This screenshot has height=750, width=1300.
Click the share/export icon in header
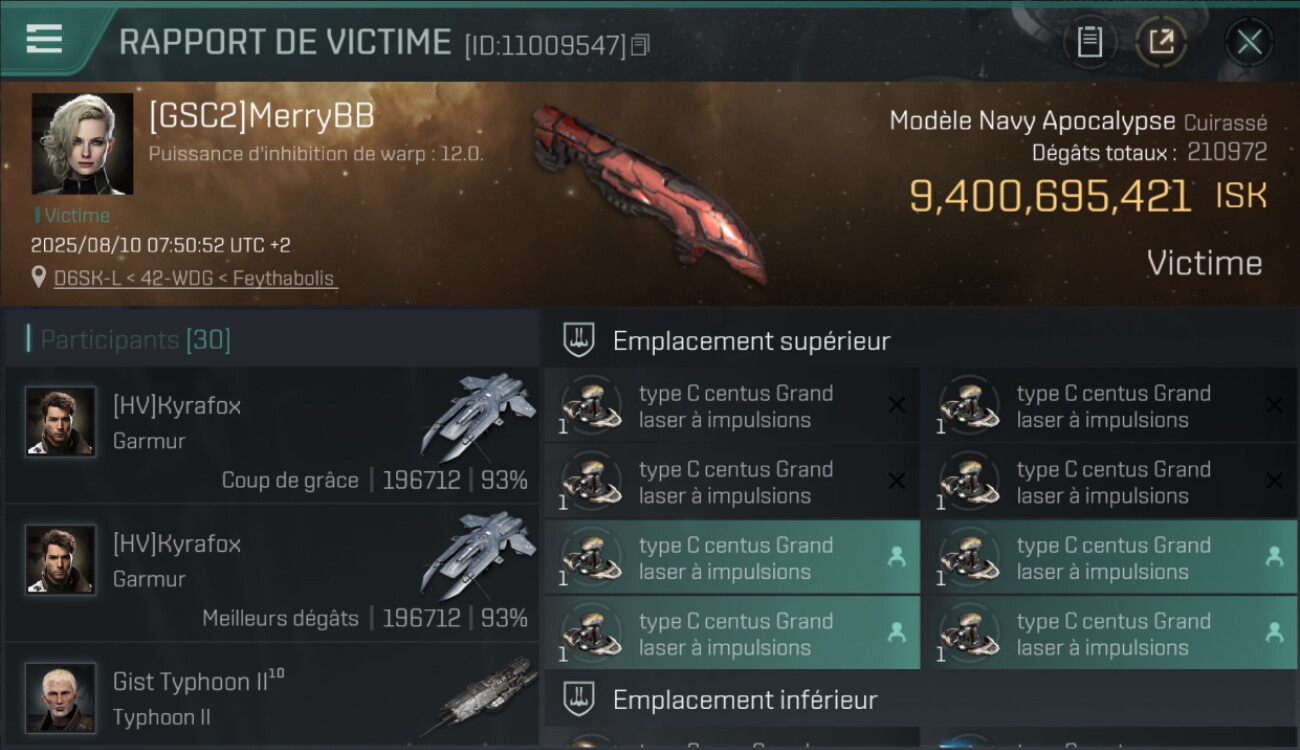pos(1161,42)
